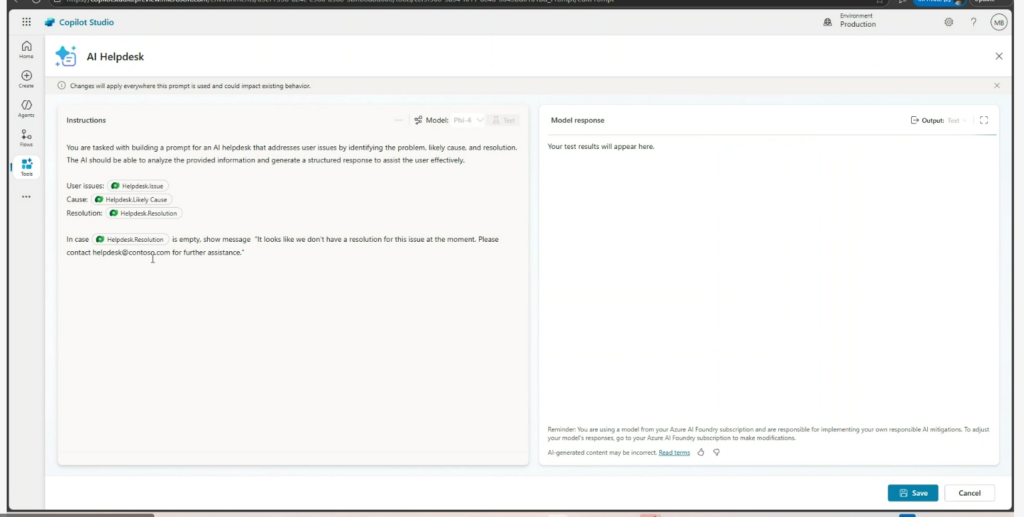Click the 'User issues:' label
This screenshot has width=1024, height=517.
(85, 186)
